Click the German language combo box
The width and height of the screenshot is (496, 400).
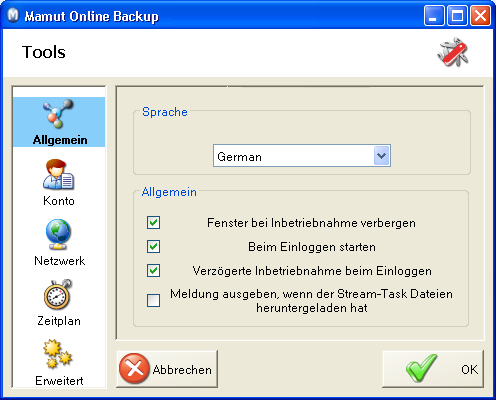pyautogui.click(x=302, y=156)
